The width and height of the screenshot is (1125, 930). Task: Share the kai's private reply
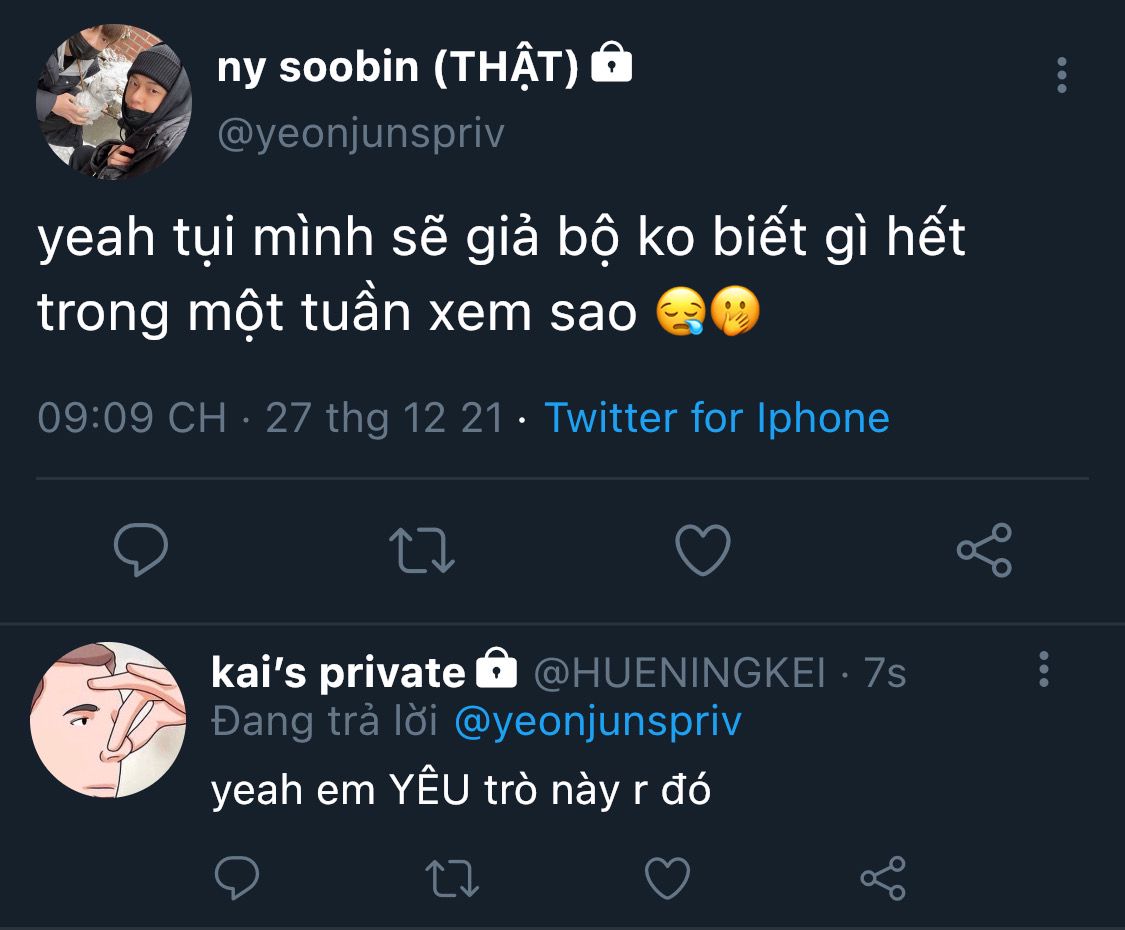pyautogui.click(x=883, y=879)
